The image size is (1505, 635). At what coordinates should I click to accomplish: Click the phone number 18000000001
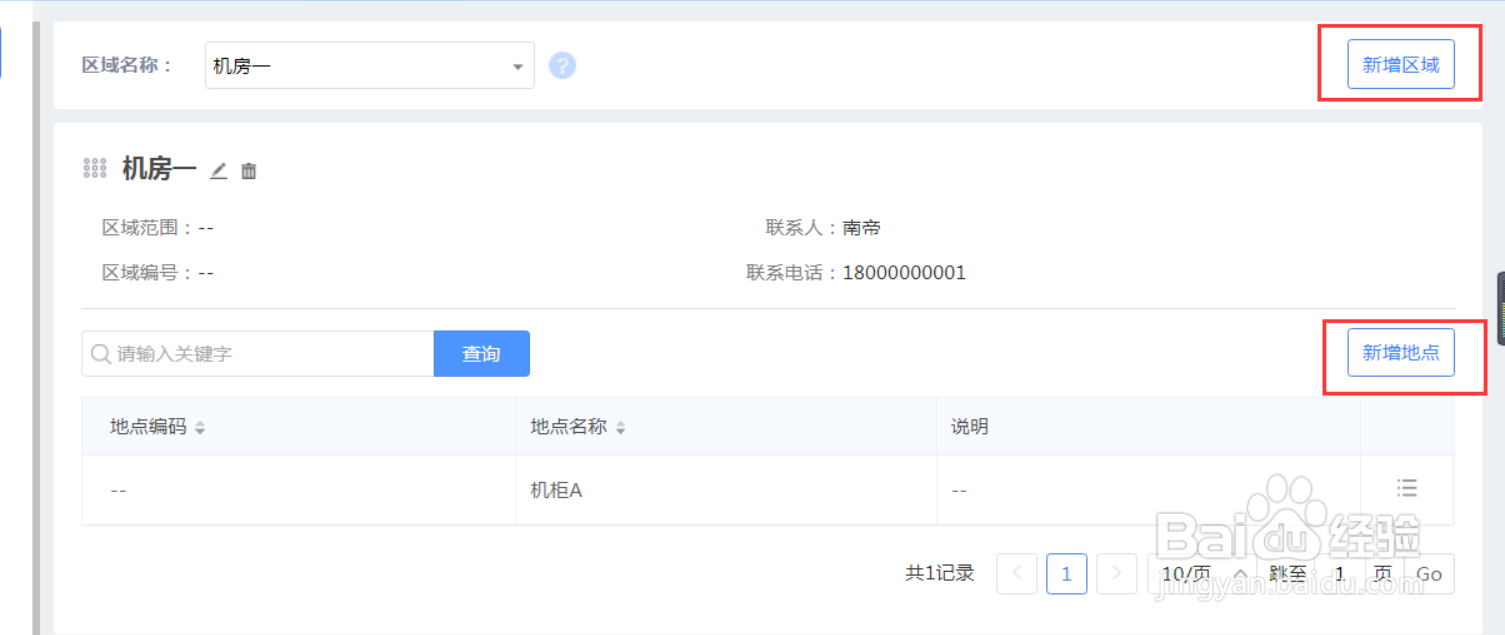(x=904, y=273)
